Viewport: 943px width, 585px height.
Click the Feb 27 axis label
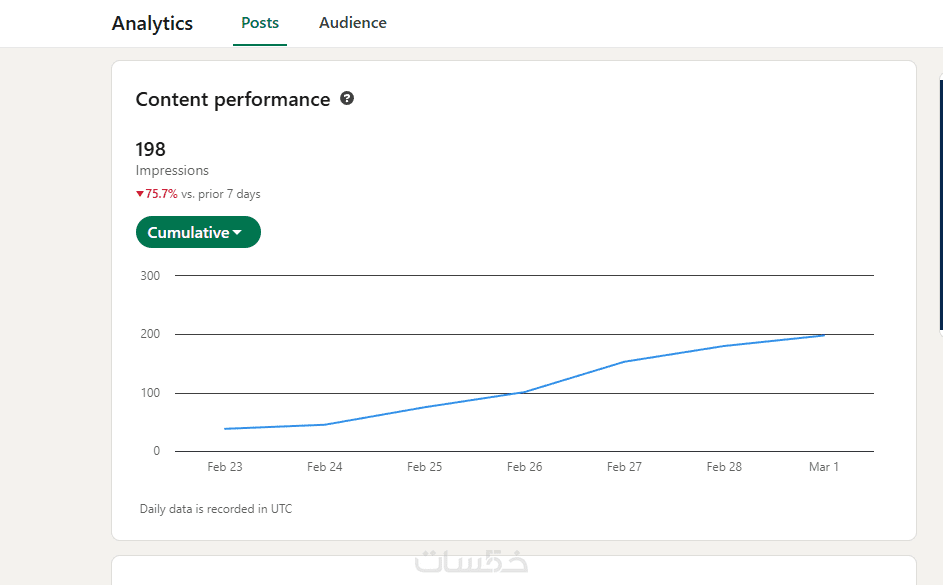point(624,467)
